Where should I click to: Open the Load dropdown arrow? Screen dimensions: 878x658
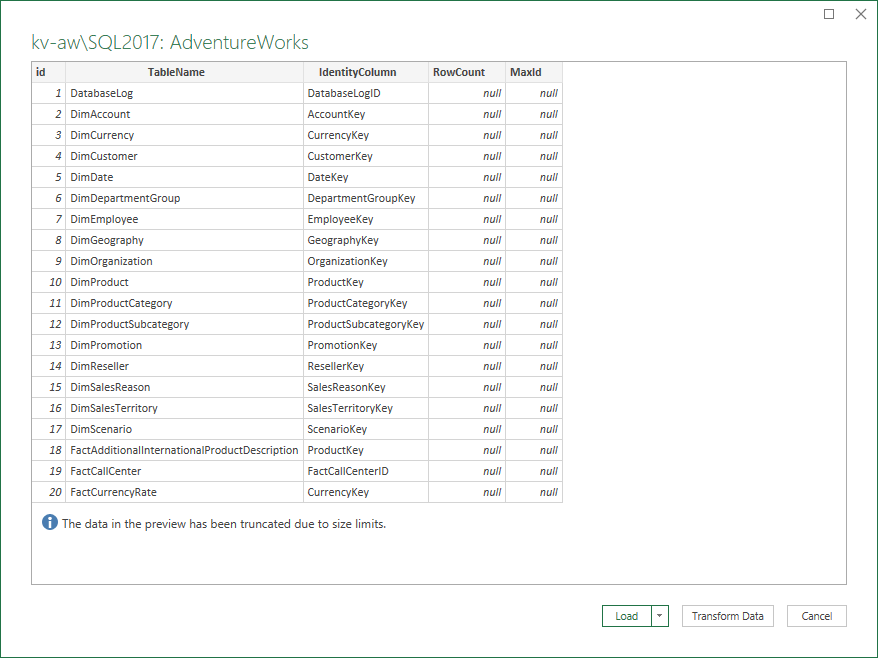660,616
